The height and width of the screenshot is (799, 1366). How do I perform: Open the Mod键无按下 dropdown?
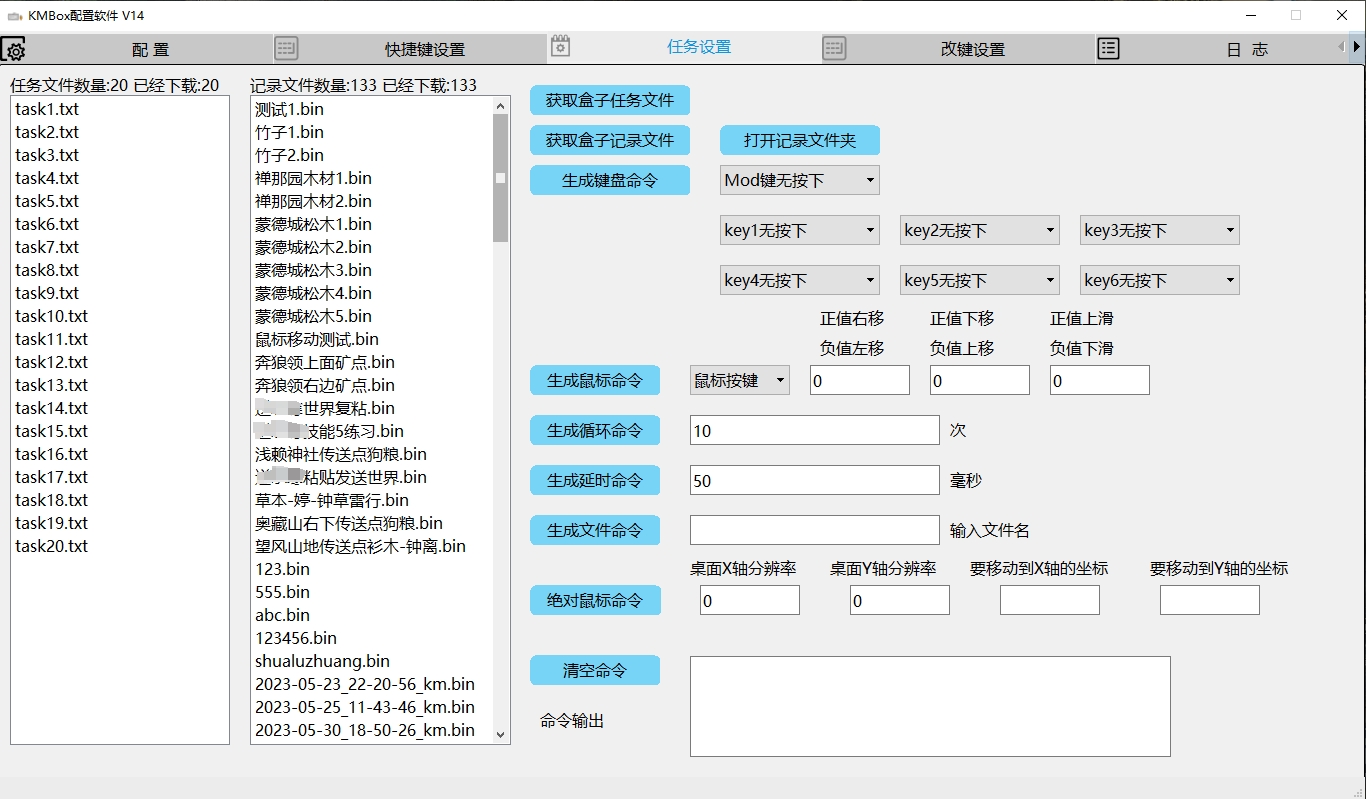pos(800,180)
